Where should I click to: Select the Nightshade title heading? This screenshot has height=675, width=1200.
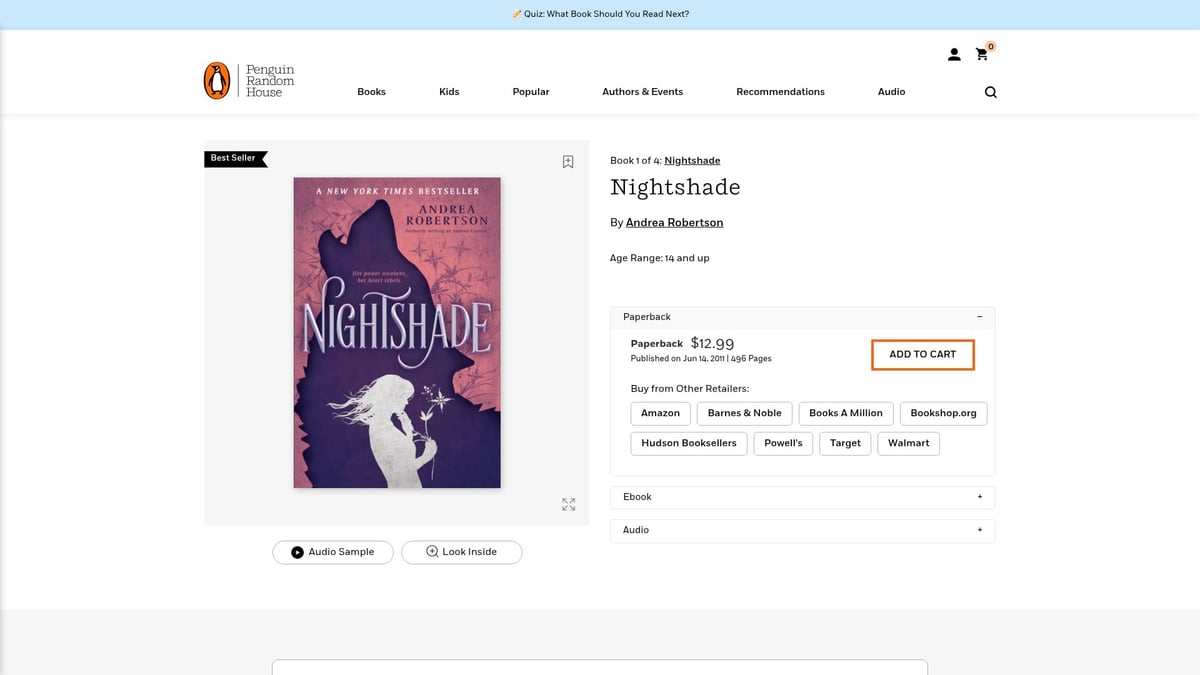tap(675, 188)
